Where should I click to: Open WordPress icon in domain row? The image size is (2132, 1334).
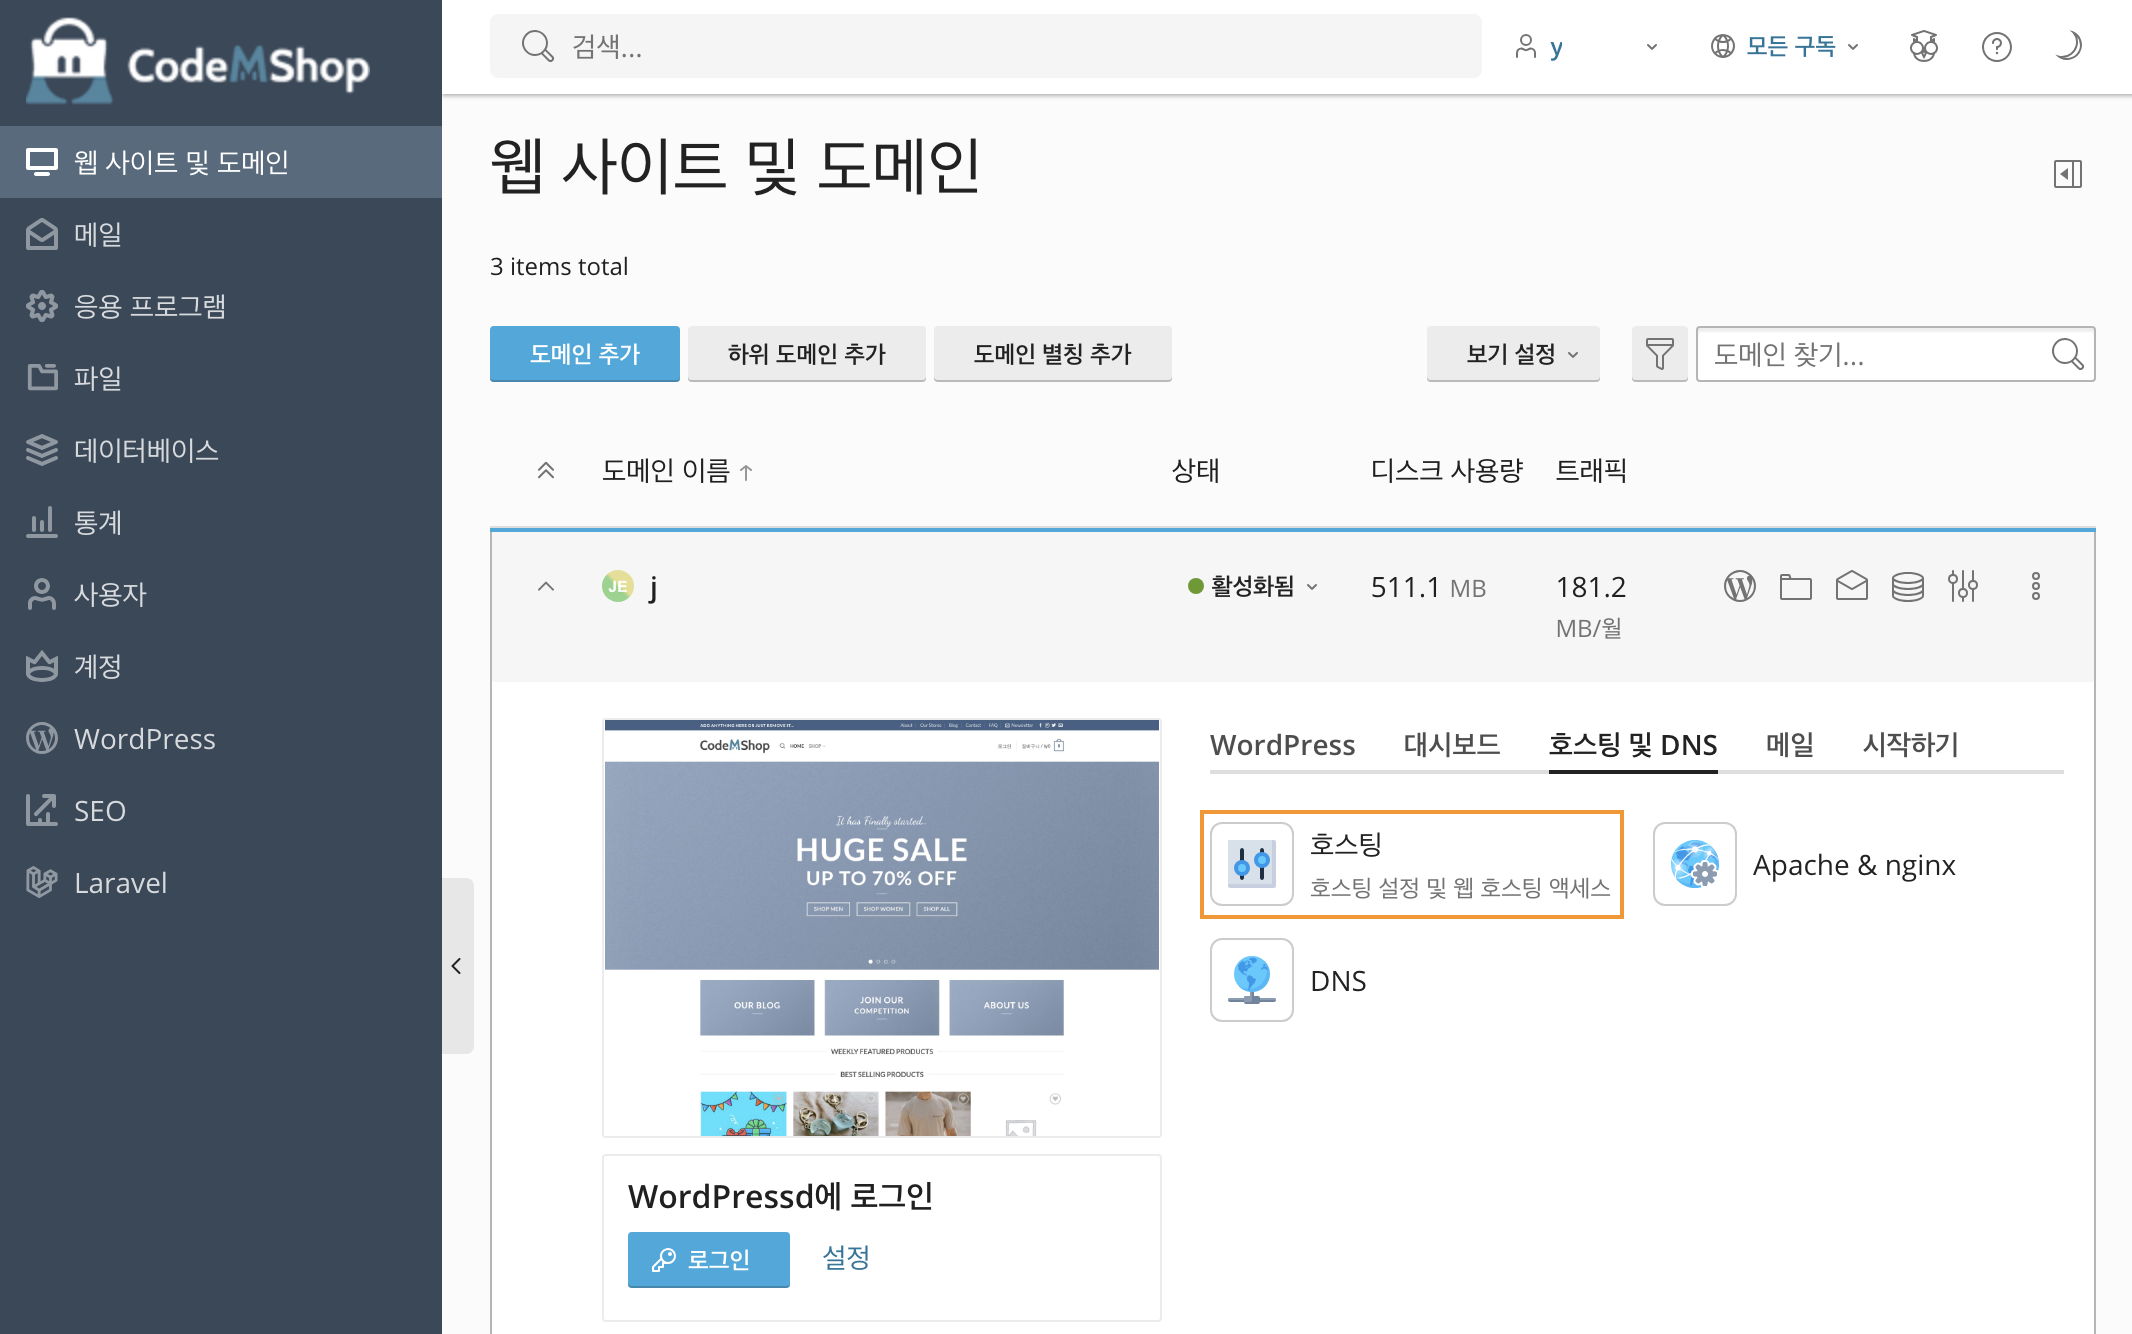[x=1739, y=586]
